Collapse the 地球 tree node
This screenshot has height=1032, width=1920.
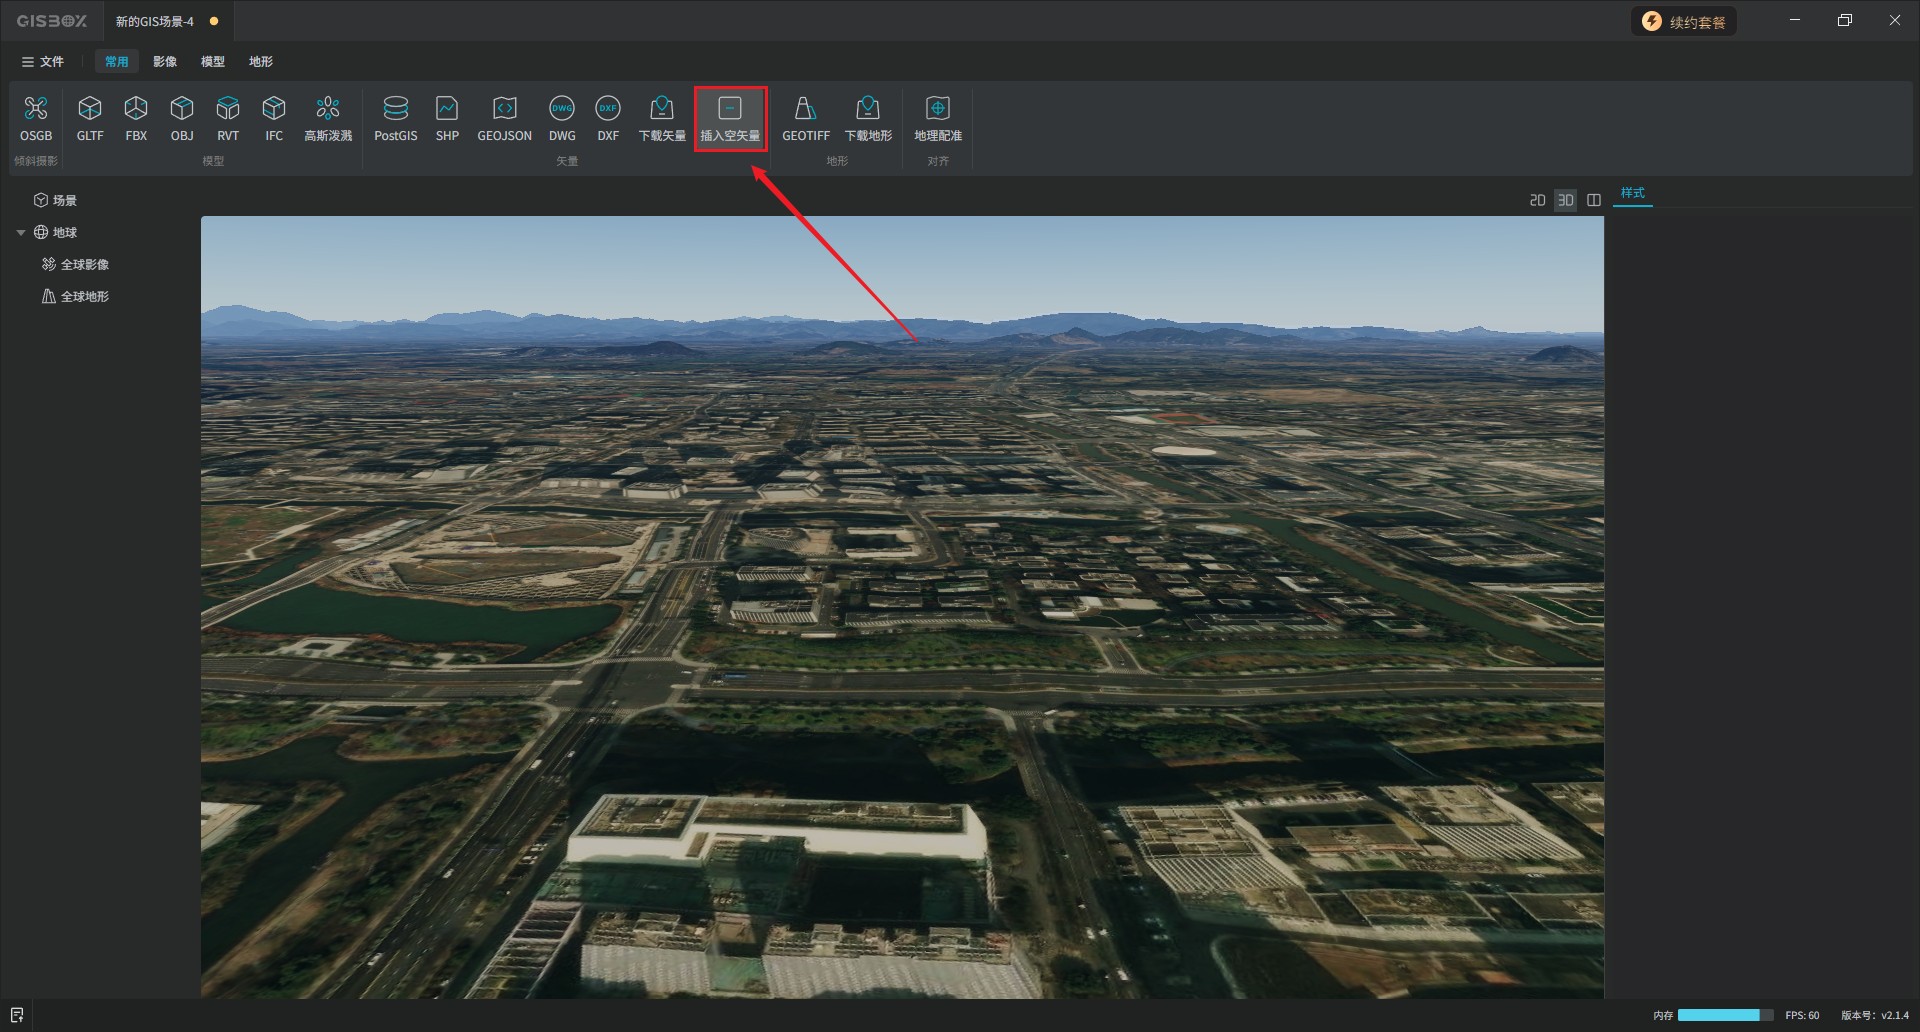pos(21,233)
